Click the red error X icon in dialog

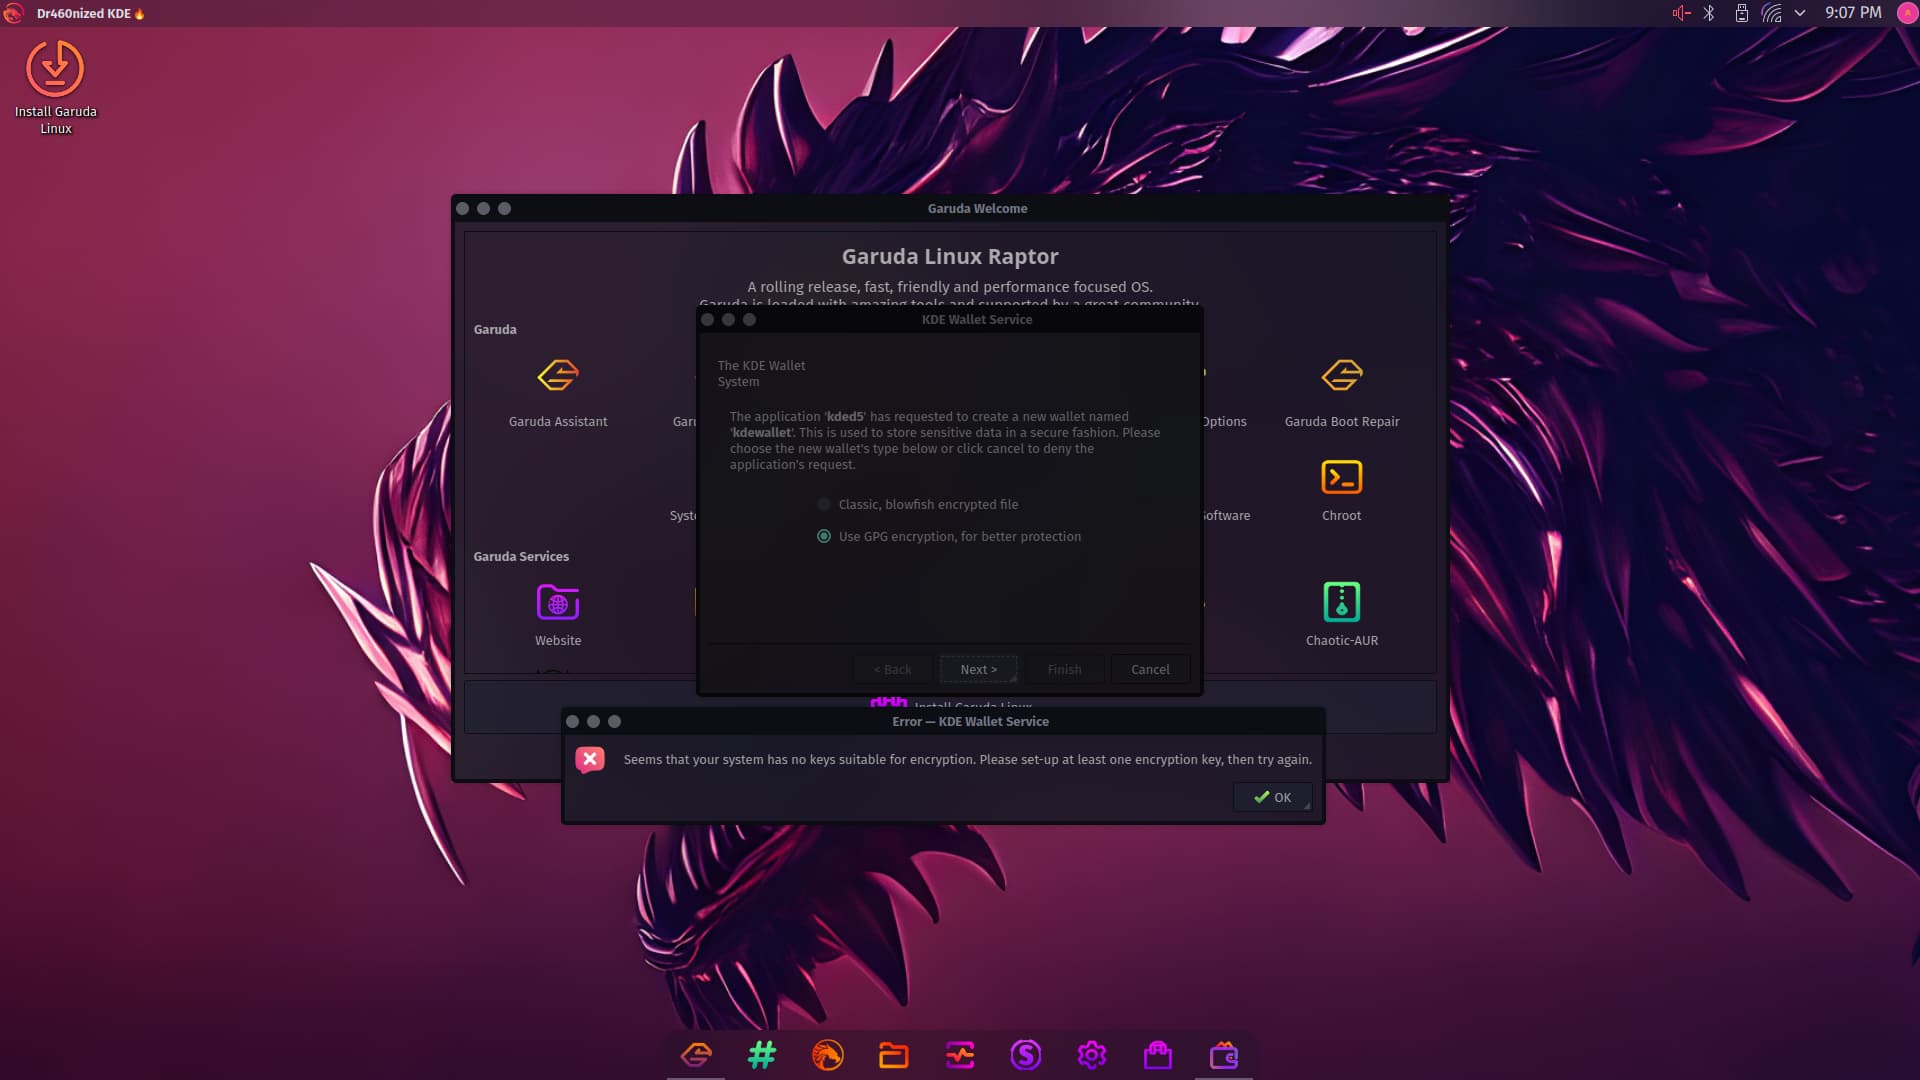point(590,760)
